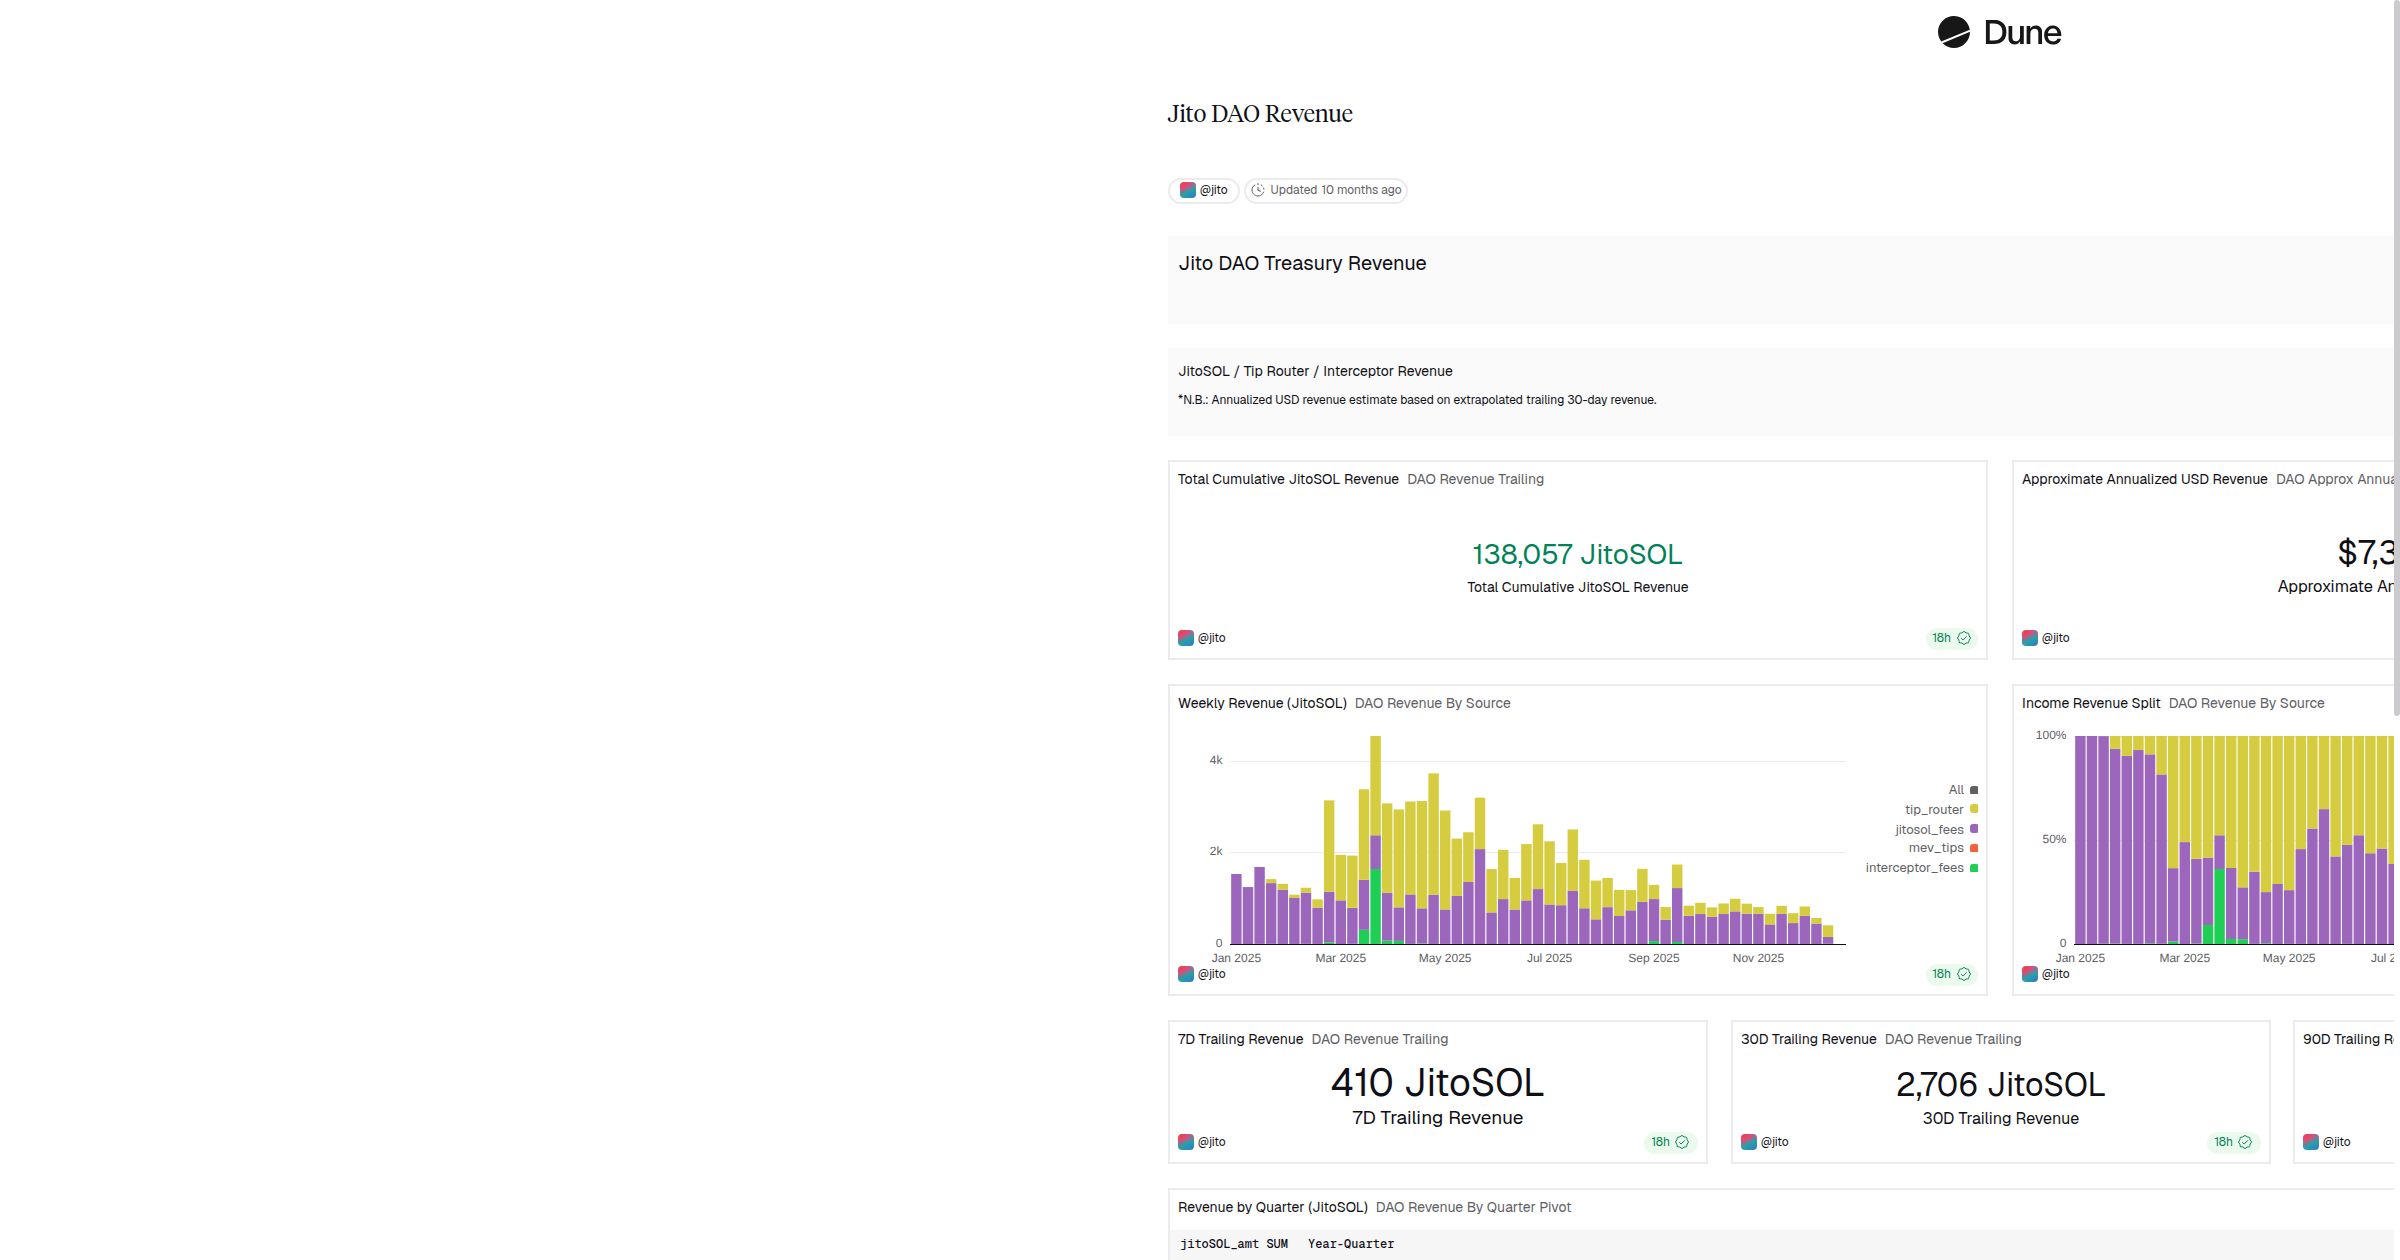
Task: Click the verified icon next to 18h on 7D Trailing card
Action: pyautogui.click(x=1684, y=1141)
